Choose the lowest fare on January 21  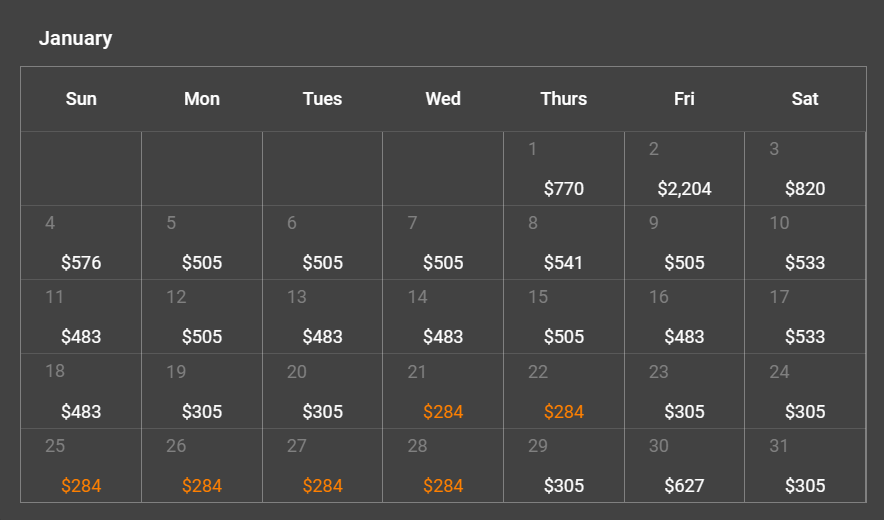click(x=443, y=392)
